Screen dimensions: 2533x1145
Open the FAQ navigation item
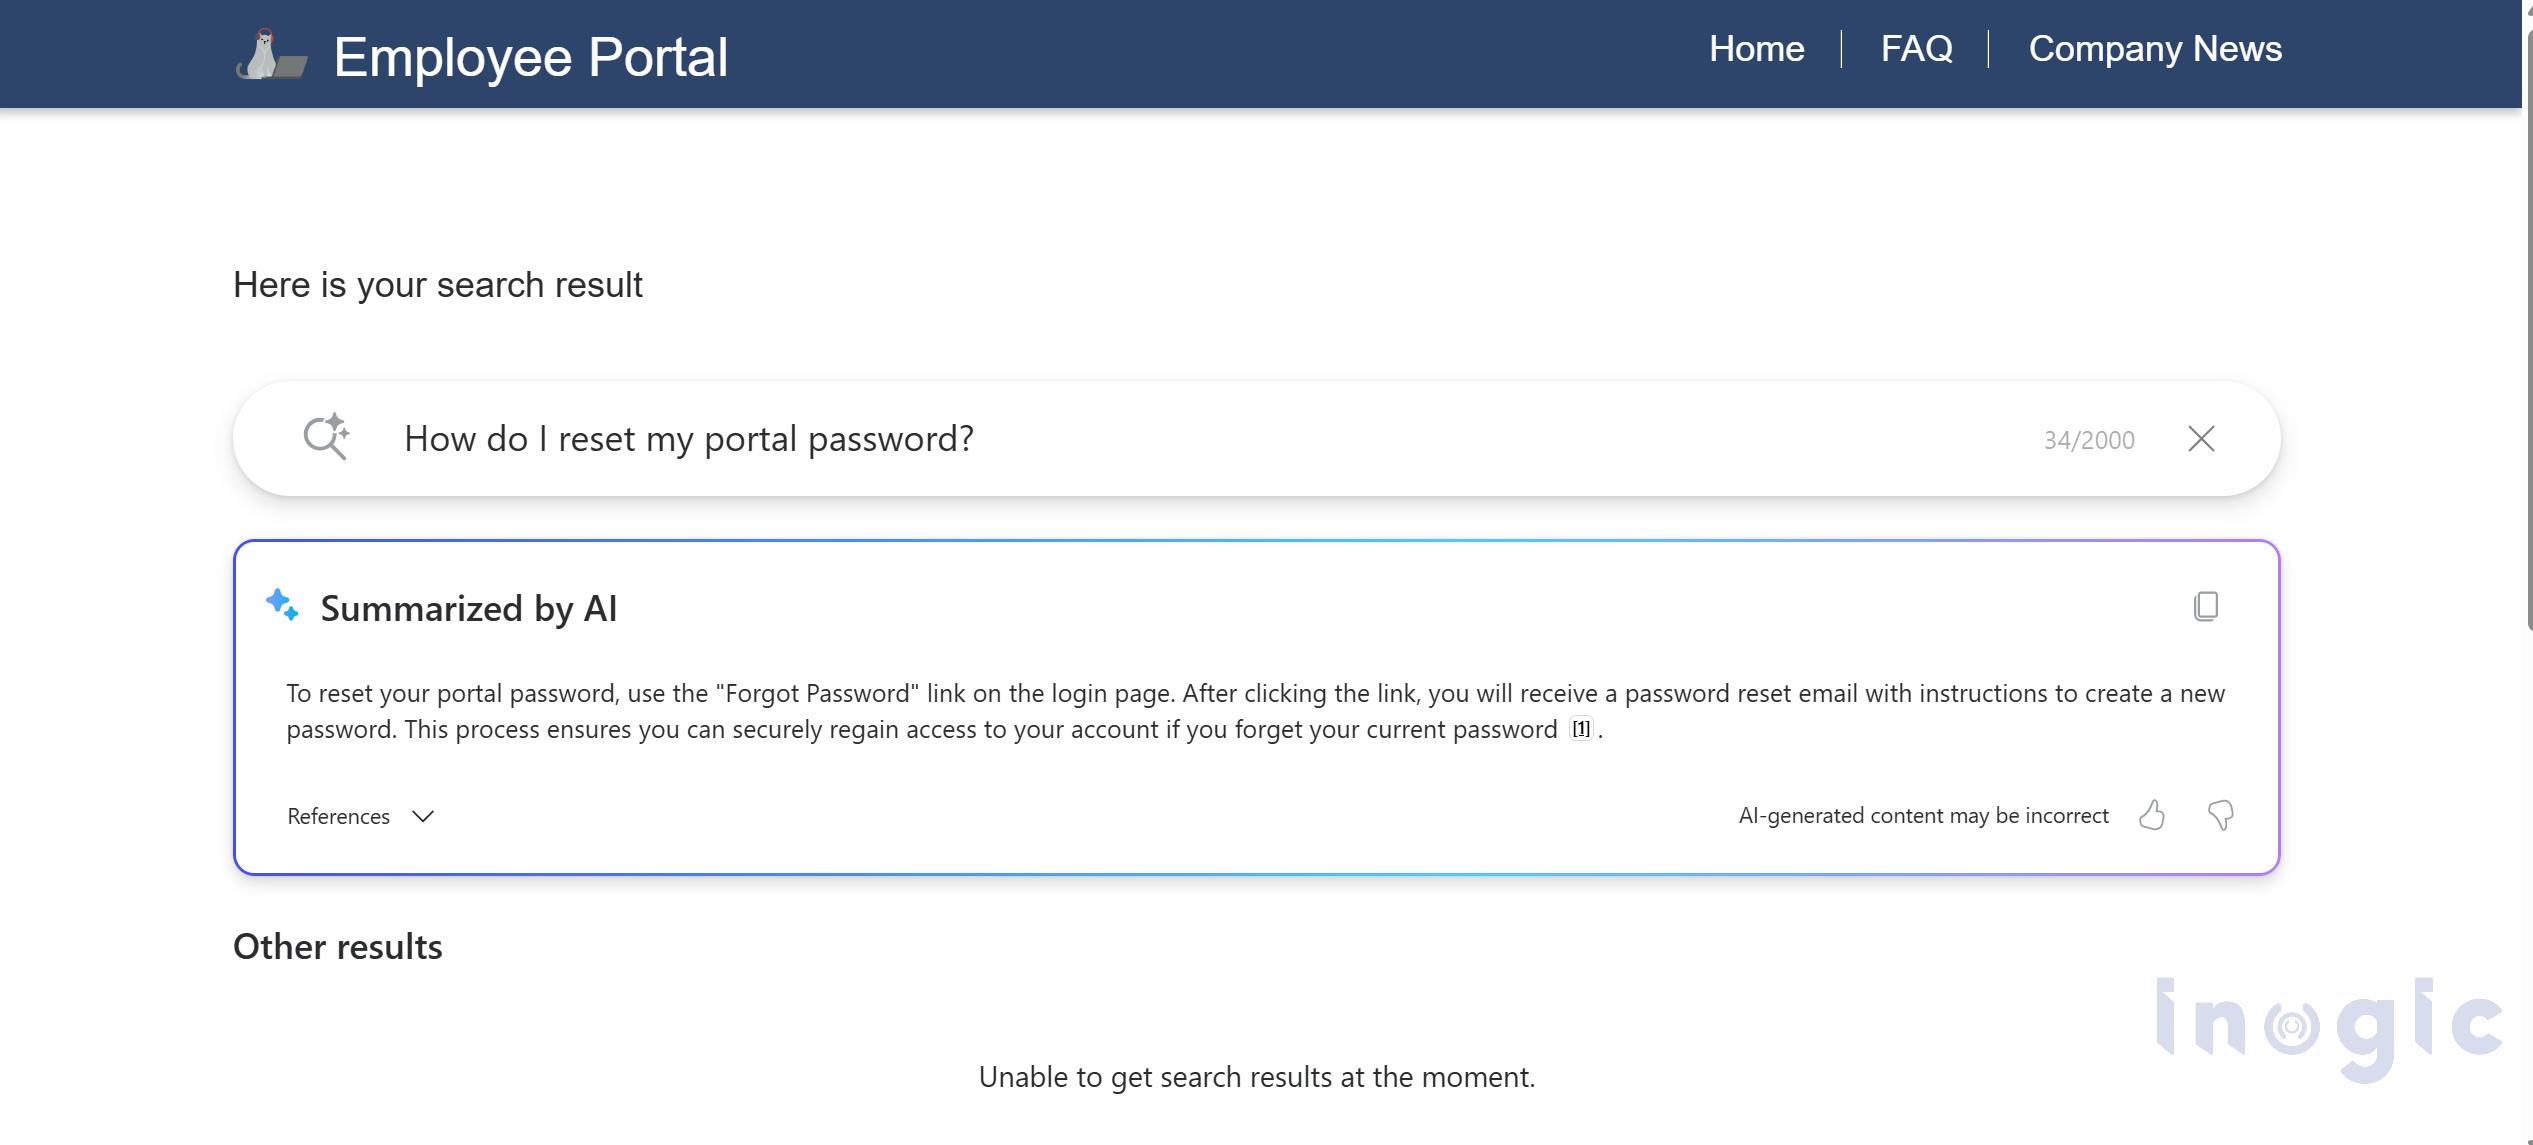pos(1916,49)
